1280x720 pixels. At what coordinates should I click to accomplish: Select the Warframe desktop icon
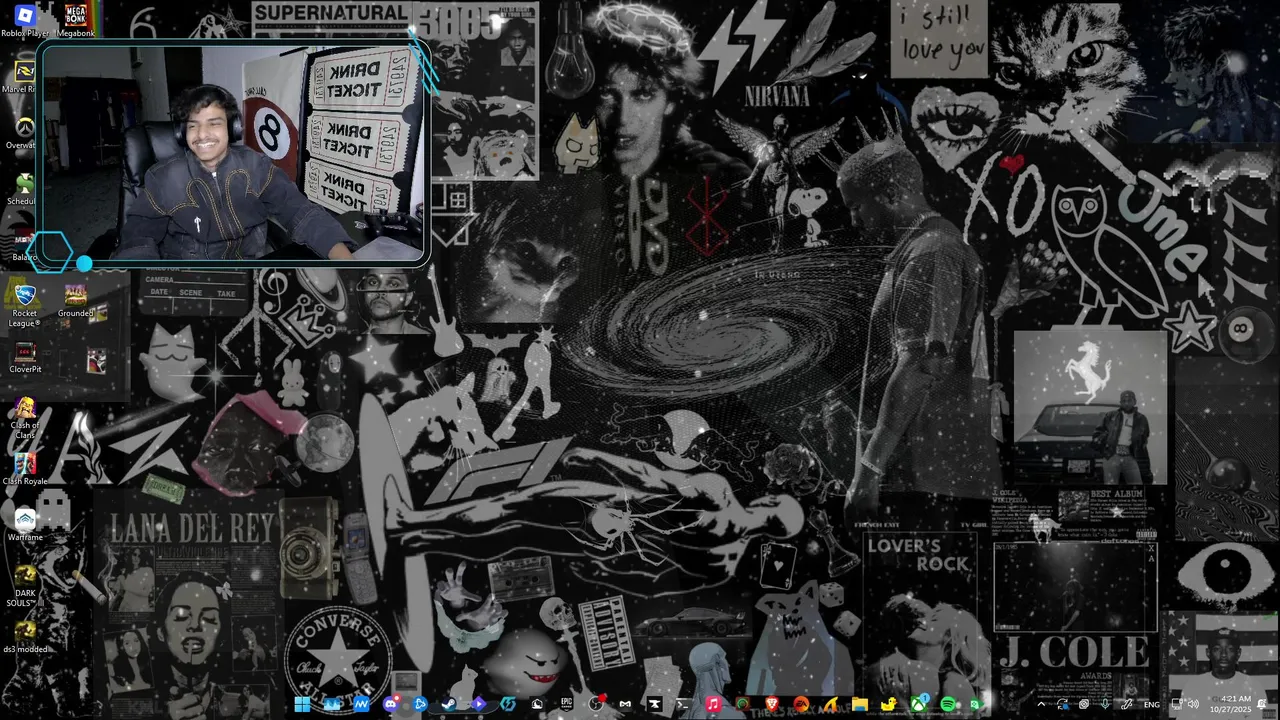25,525
